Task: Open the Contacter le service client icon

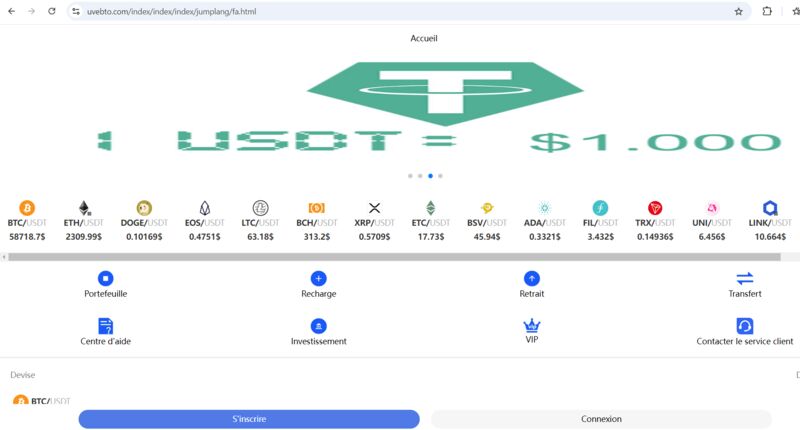Action: tap(745, 326)
